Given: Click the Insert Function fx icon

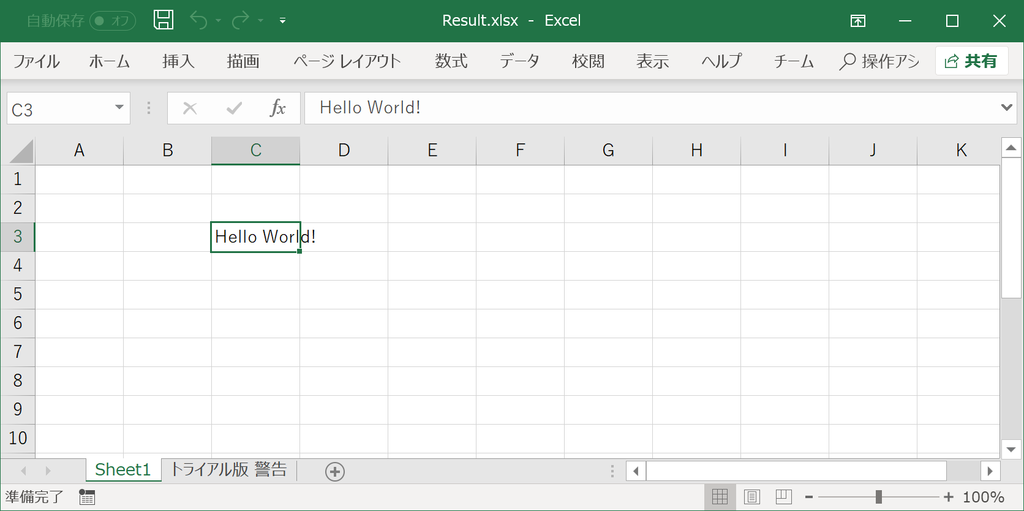Looking at the screenshot, I should coord(278,108).
